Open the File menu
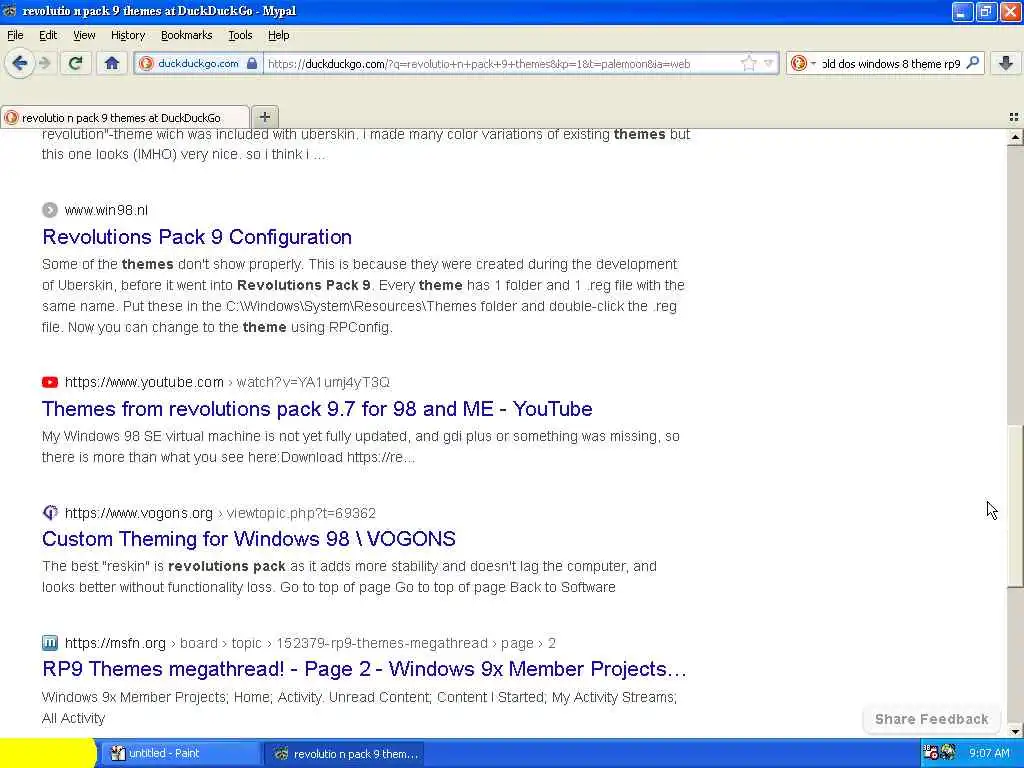 click(x=15, y=35)
